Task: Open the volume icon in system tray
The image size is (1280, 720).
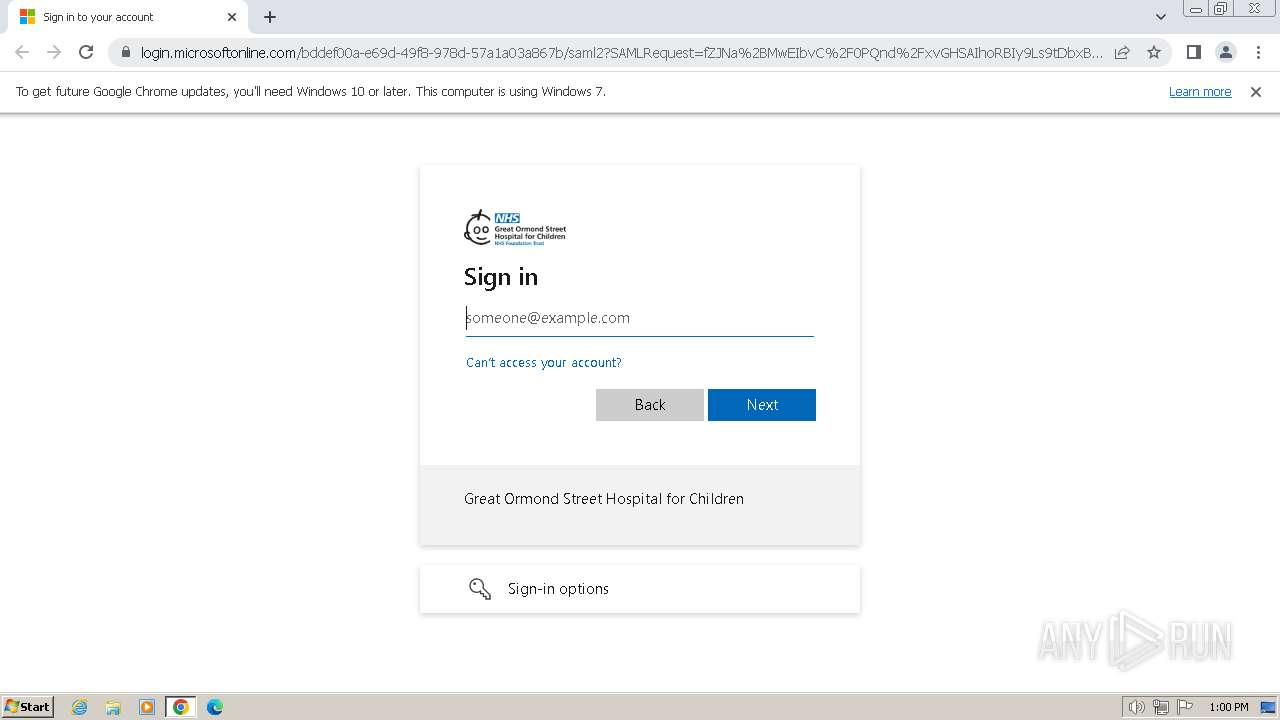Action: pyautogui.click(x=1136, y=707)
